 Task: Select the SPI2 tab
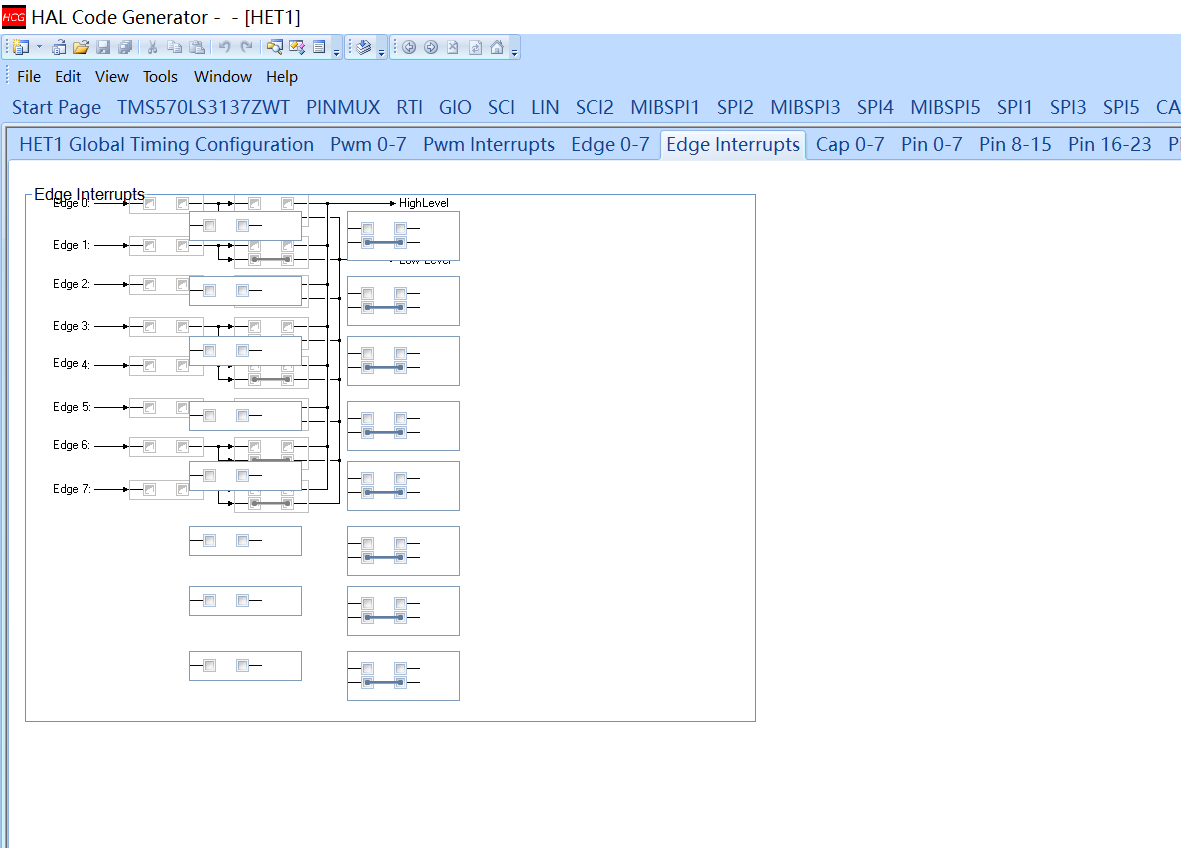tap(735, 107)
